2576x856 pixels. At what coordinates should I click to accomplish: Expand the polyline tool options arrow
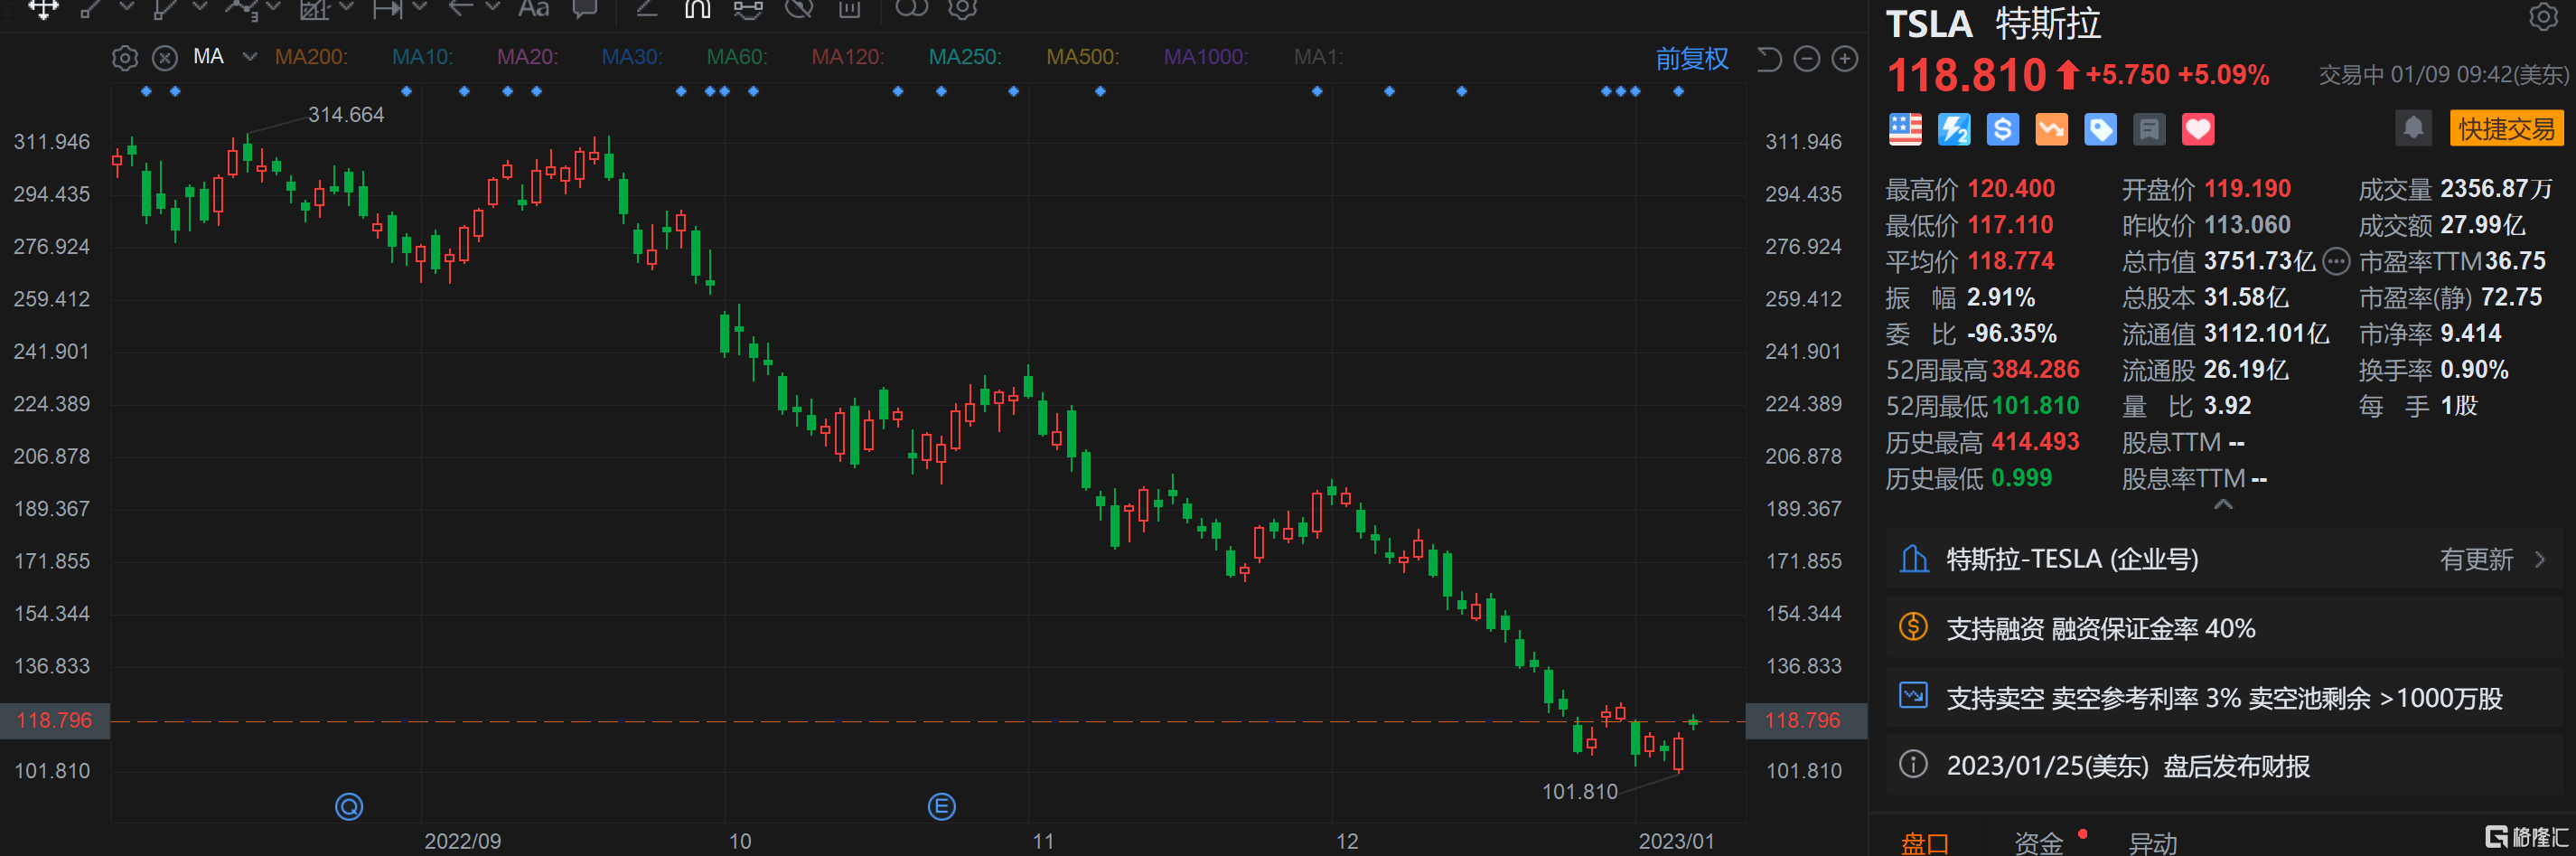point(274,7)
